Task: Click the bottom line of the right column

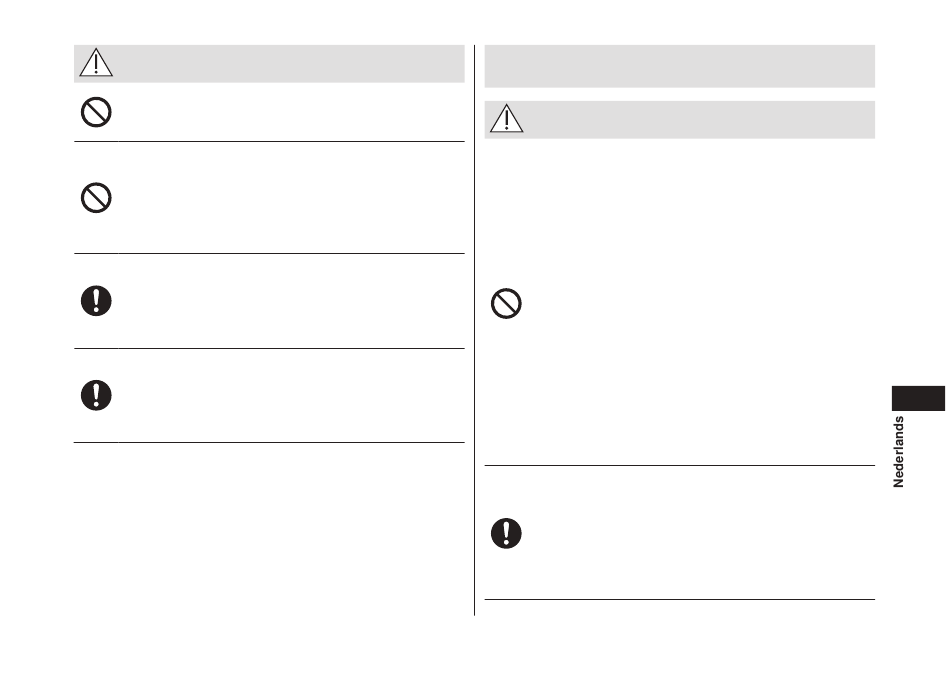Action: click(x=679, y=599)
